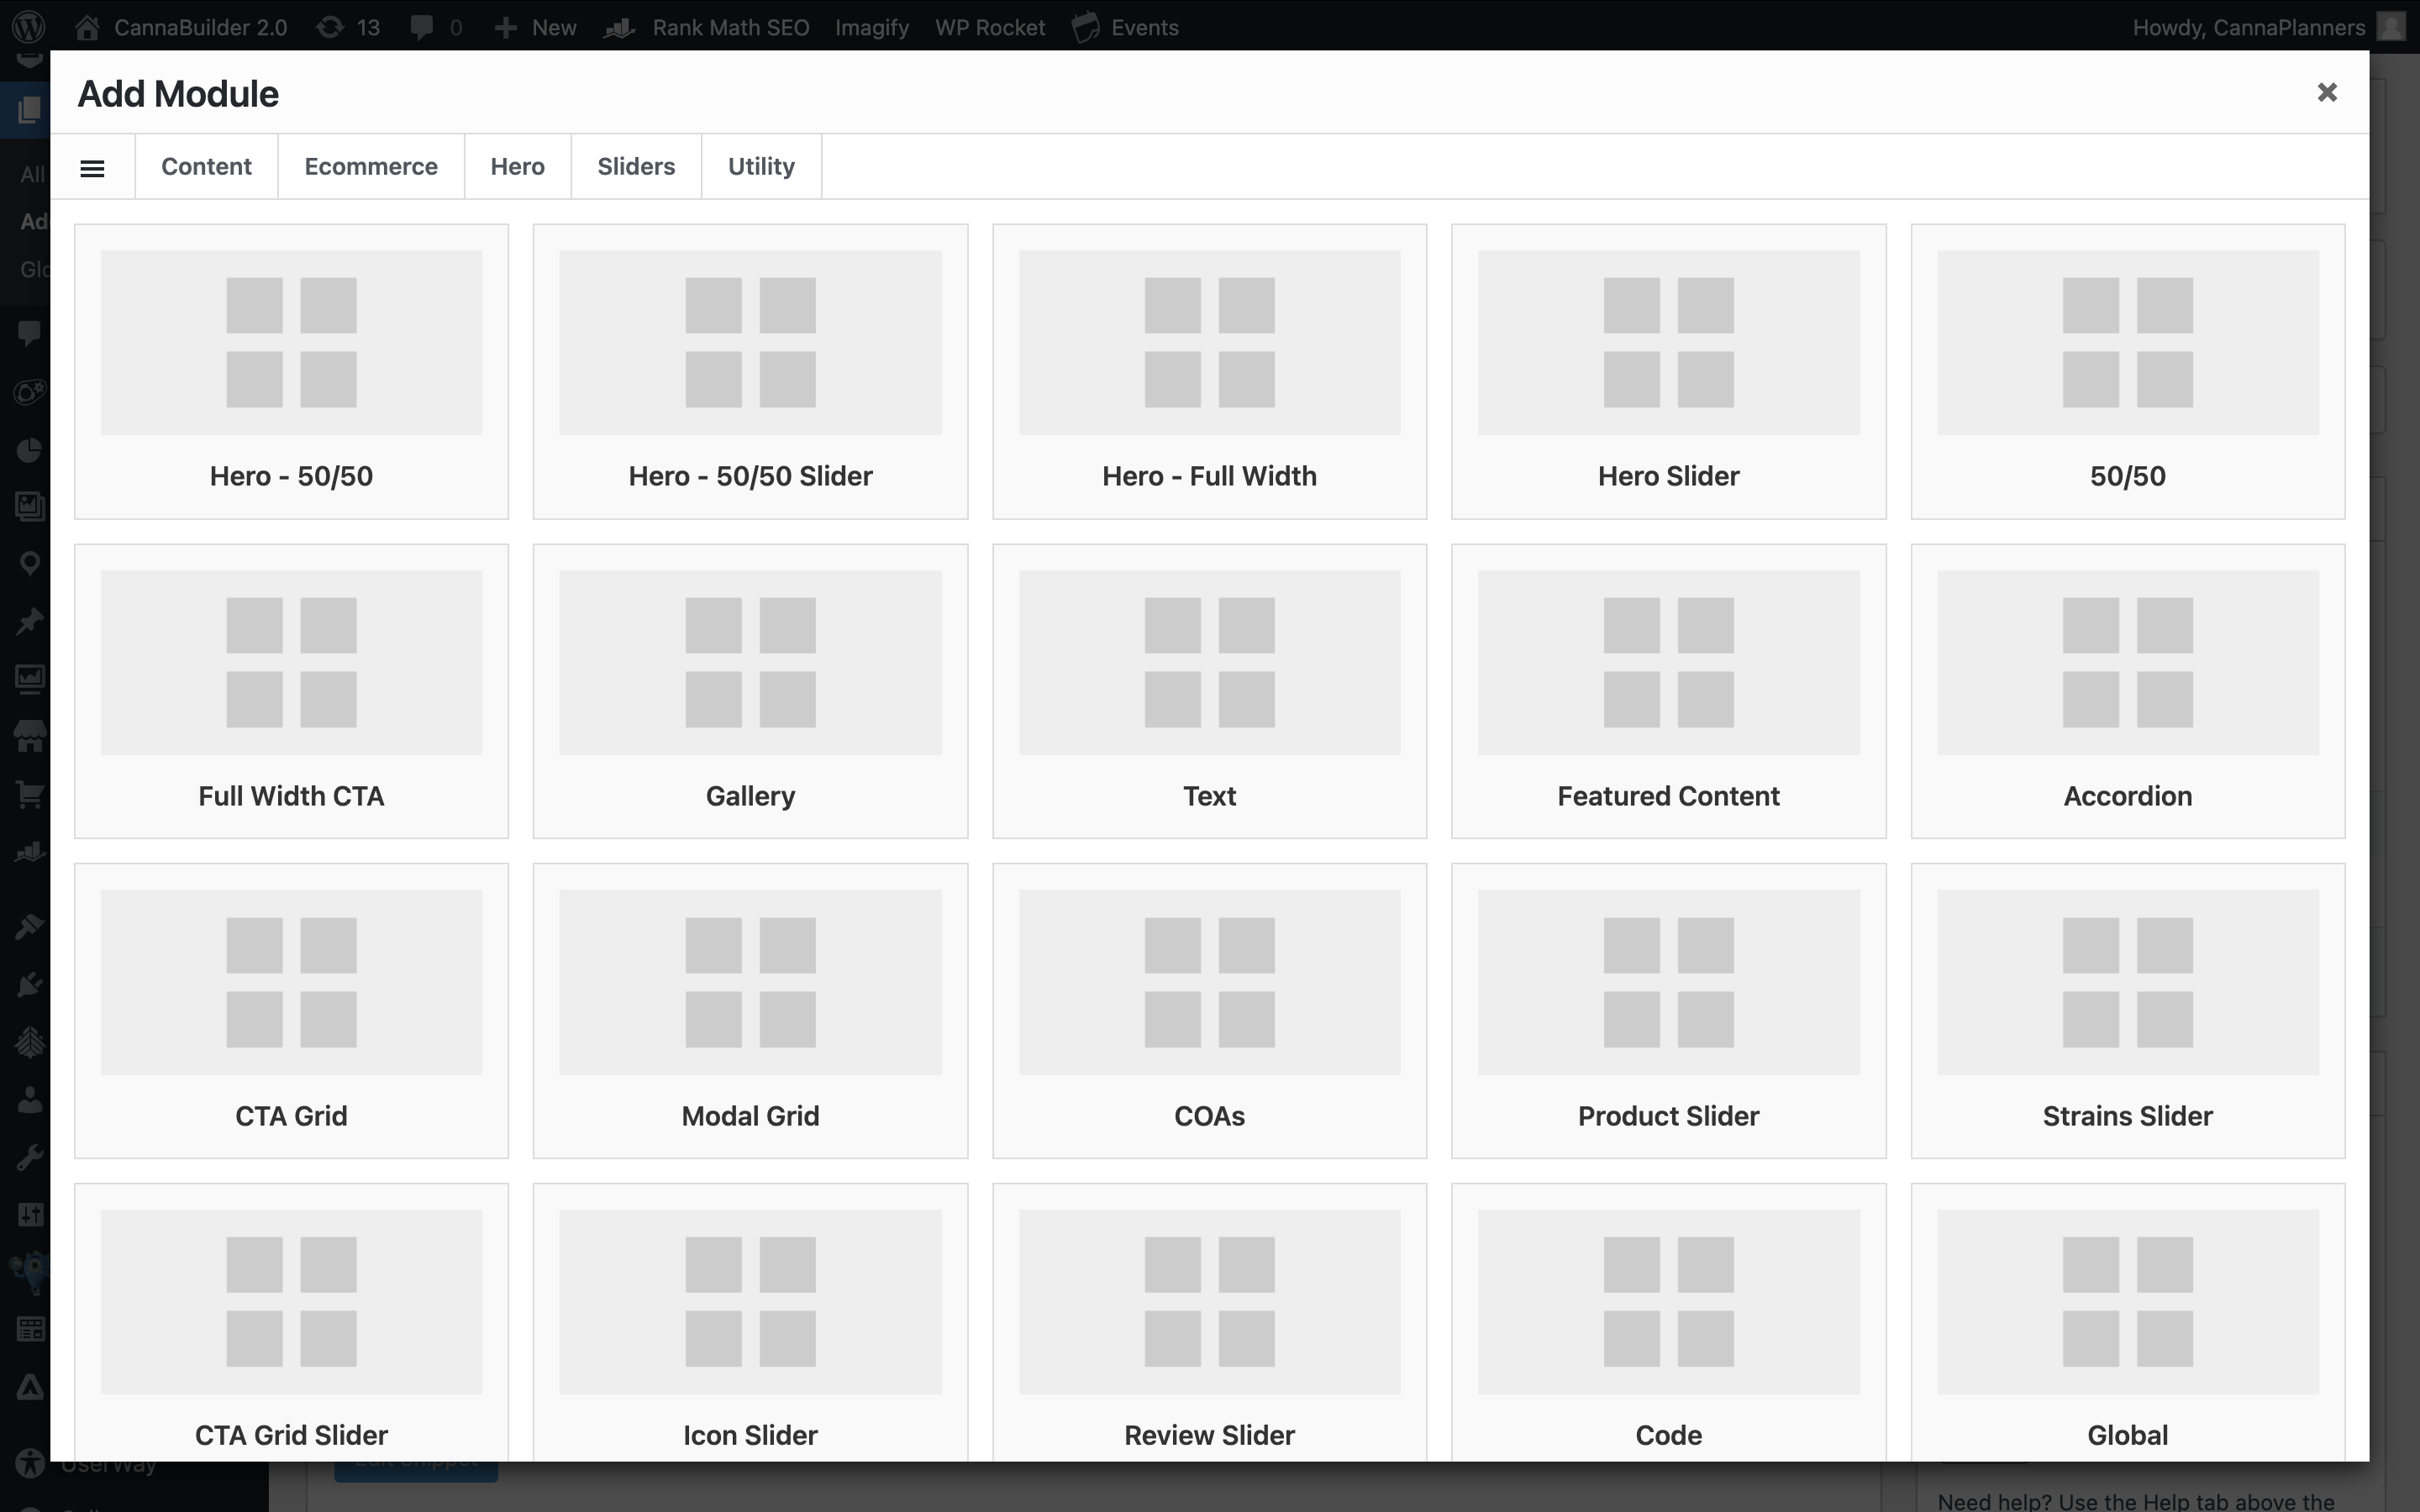Viewport: 2420px width, 1512px height.
Task: Click the CannaBuilder 2.0 home icon
Action: 88,27
